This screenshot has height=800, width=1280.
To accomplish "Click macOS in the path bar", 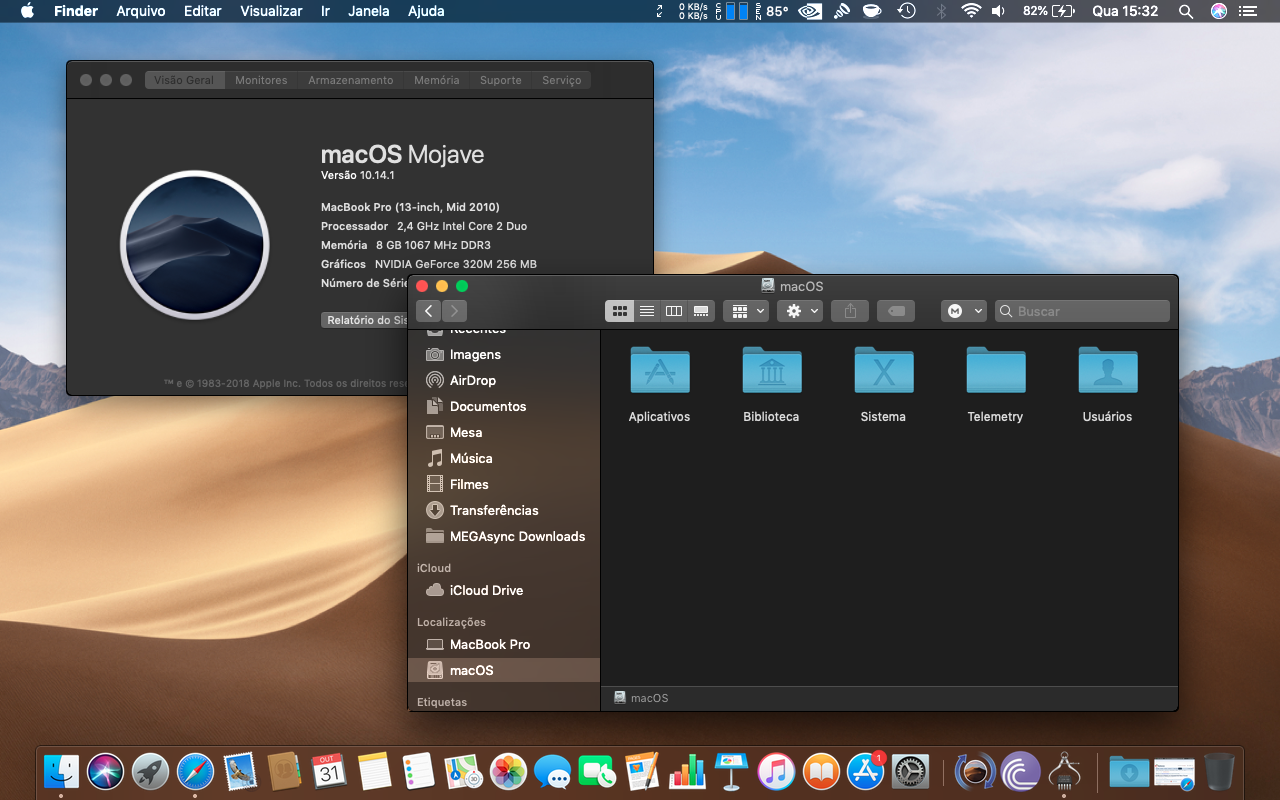I will point(641,698).
